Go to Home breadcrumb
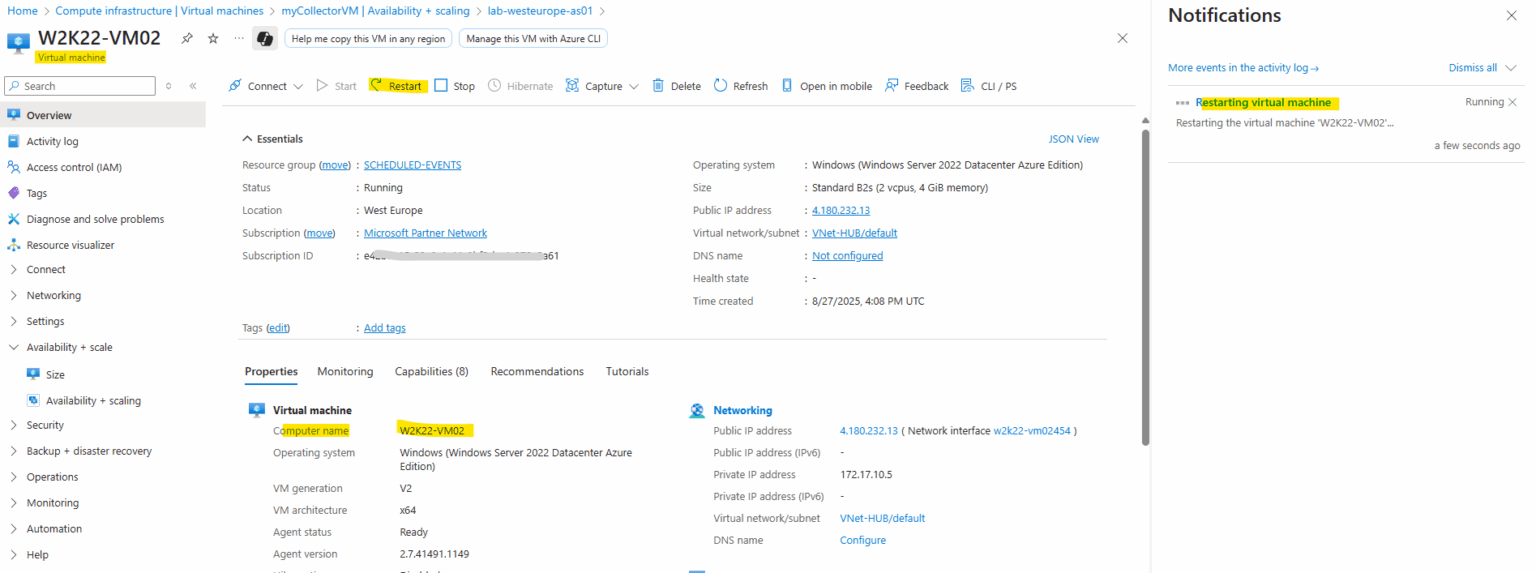Image resolution: width=1536 pixels, height=573 pixels. 22,11
